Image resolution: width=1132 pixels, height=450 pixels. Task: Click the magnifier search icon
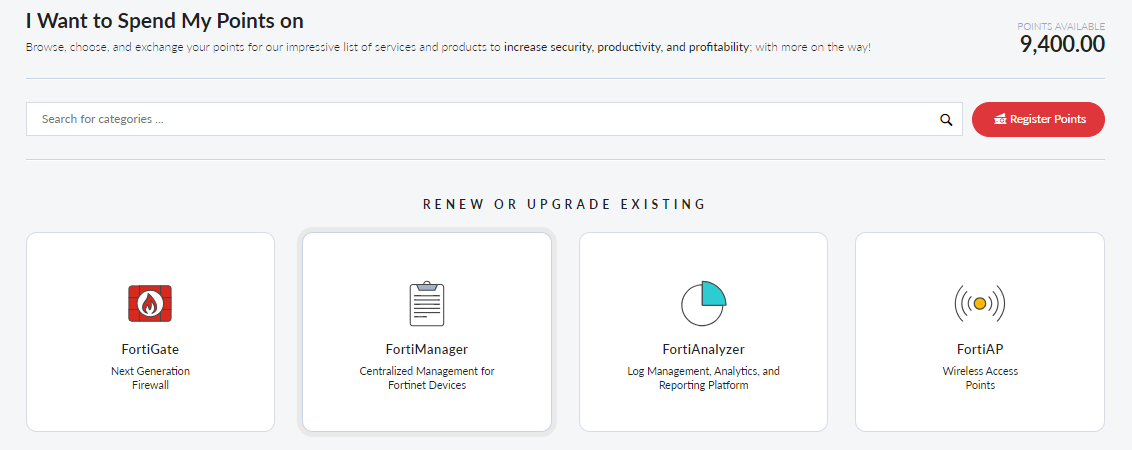tap(946, 120)
